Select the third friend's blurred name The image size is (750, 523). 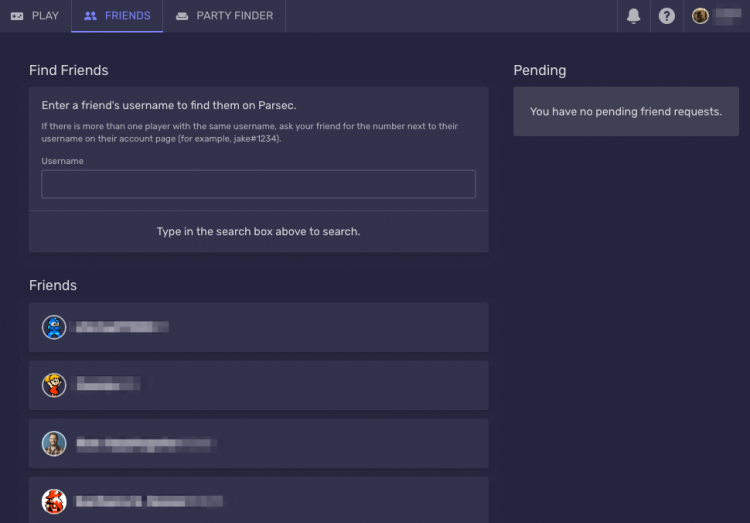(x=145, y=443)
